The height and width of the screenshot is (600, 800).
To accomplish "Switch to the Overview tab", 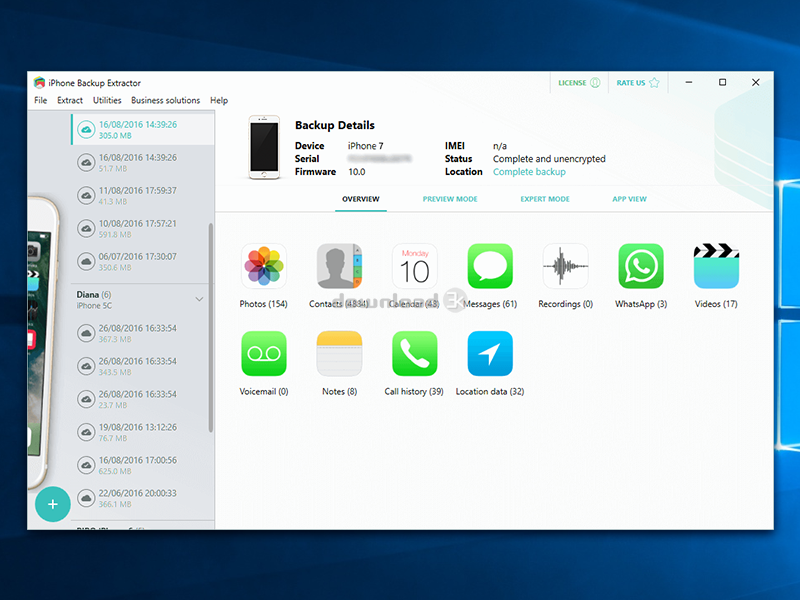I will [361, 199].
